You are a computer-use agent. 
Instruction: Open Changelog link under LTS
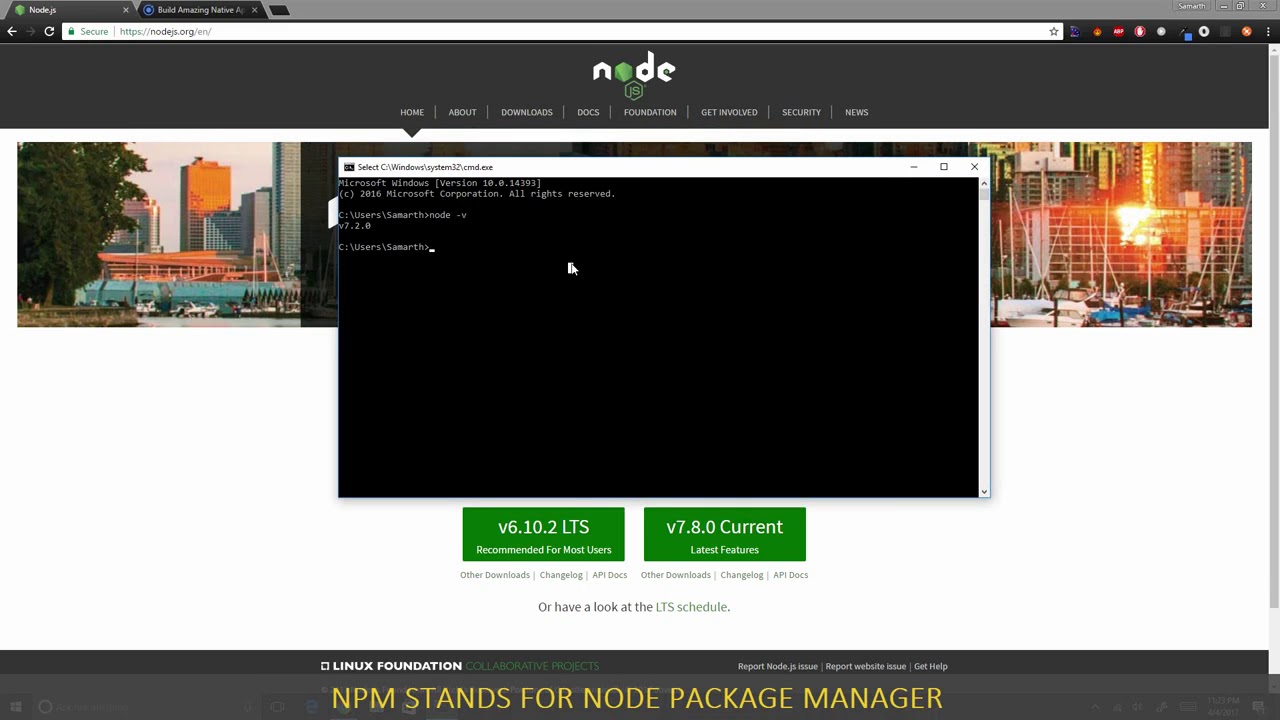tap(561, 575)
